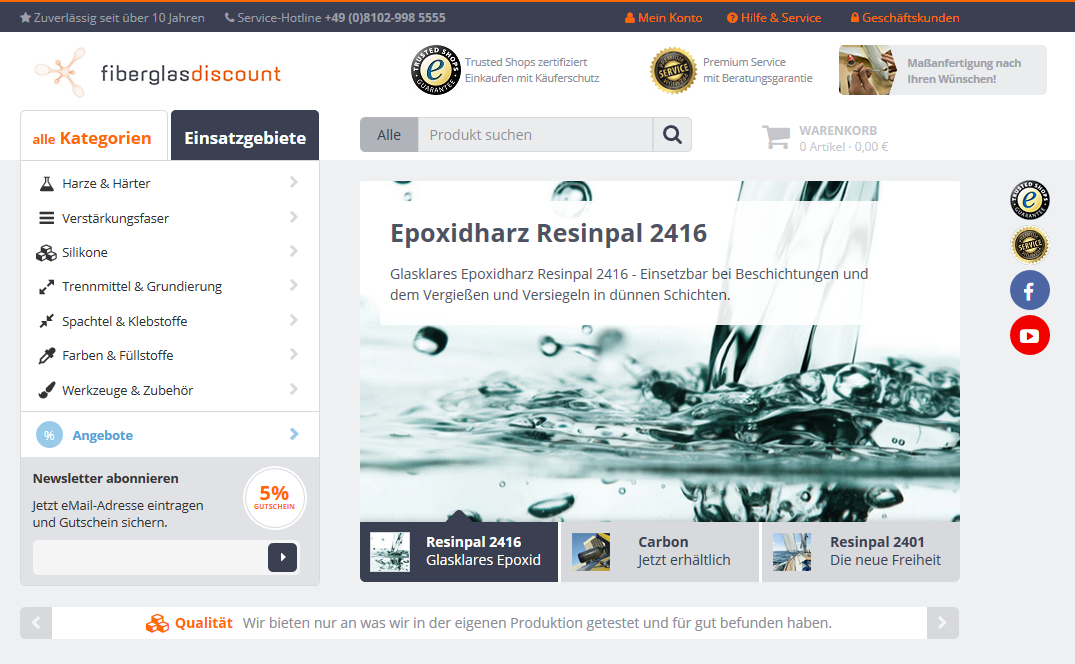Image resolution: width=1075 pixels, height=664 pixels.
Task: Click the Epoxidharz Resinpal 2416 headline
Action: tap(548, 233)
